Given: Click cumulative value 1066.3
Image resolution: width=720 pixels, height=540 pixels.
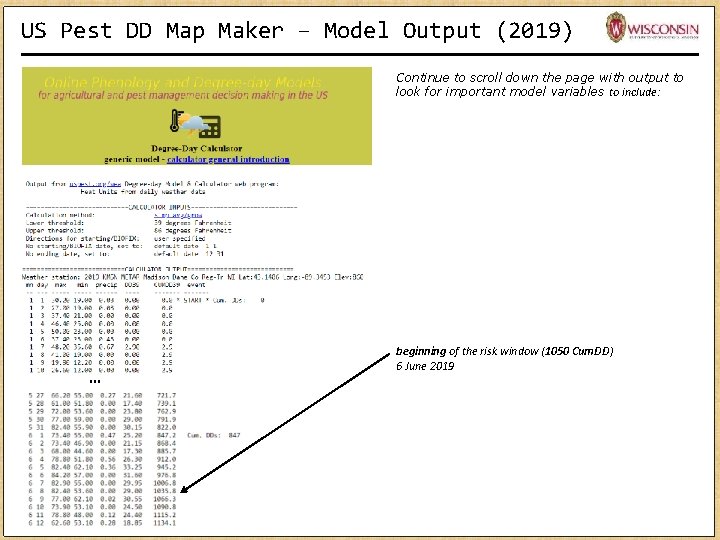Looking at the screenshot, I should pos(164,499).
